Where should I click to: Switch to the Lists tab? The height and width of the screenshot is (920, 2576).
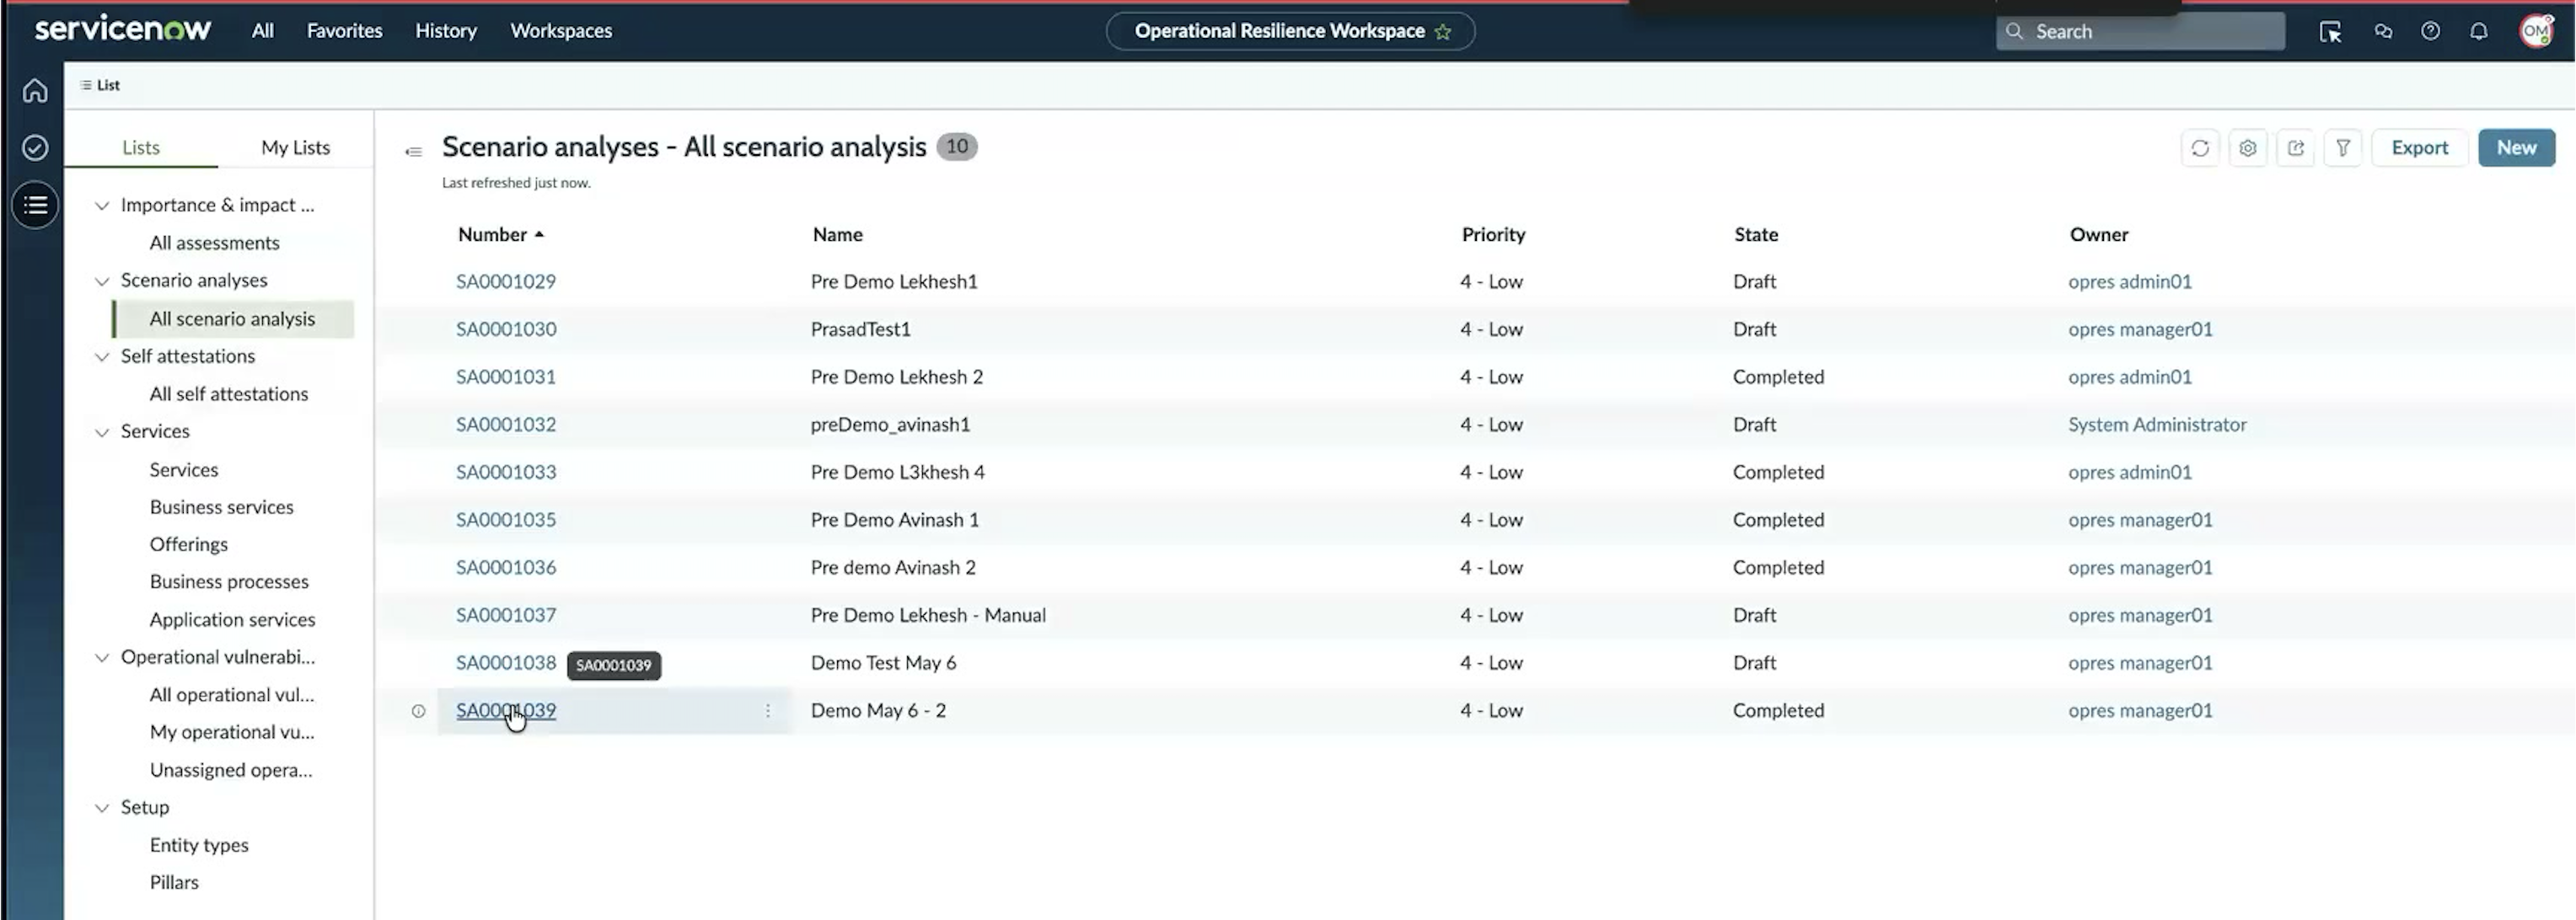(141, 148)
